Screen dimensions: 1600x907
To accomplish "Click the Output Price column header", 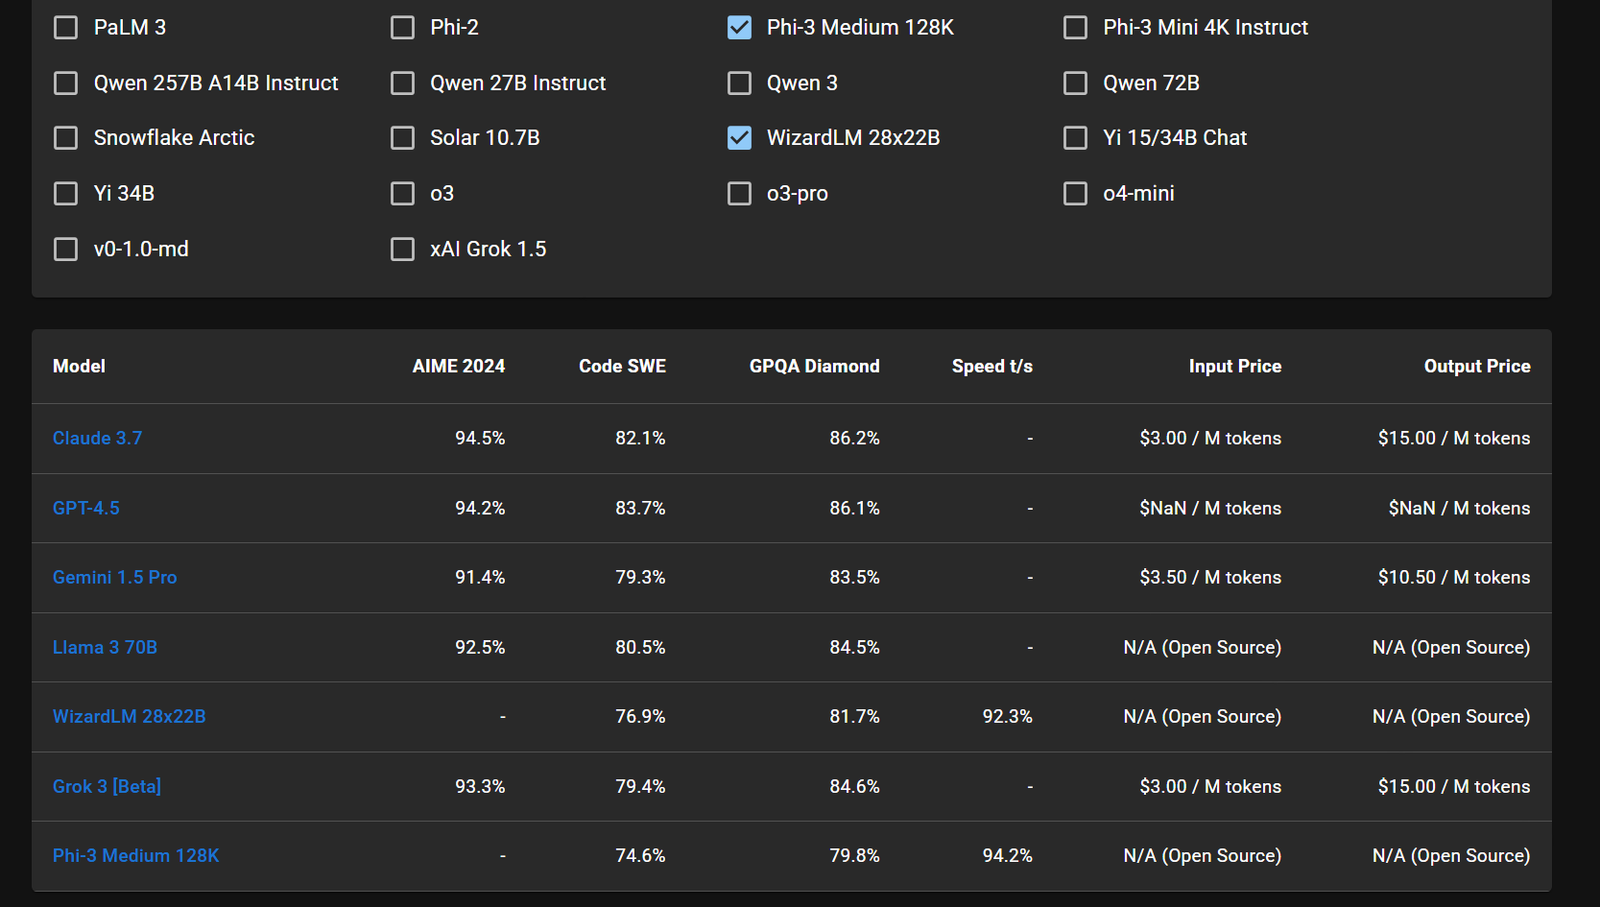I will pyautogui.click(x=1476, y=366).
